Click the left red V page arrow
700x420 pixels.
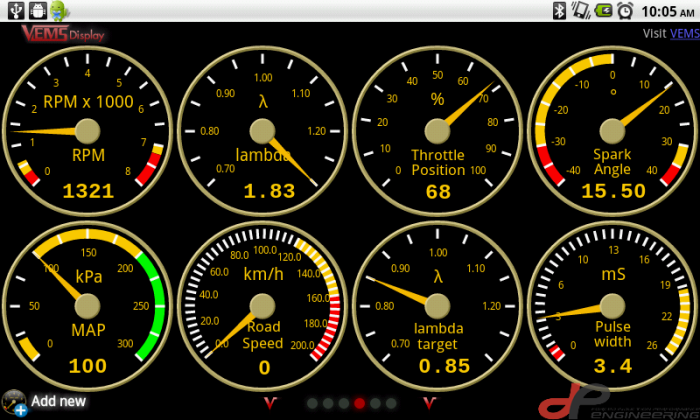[x=268, y=402]
